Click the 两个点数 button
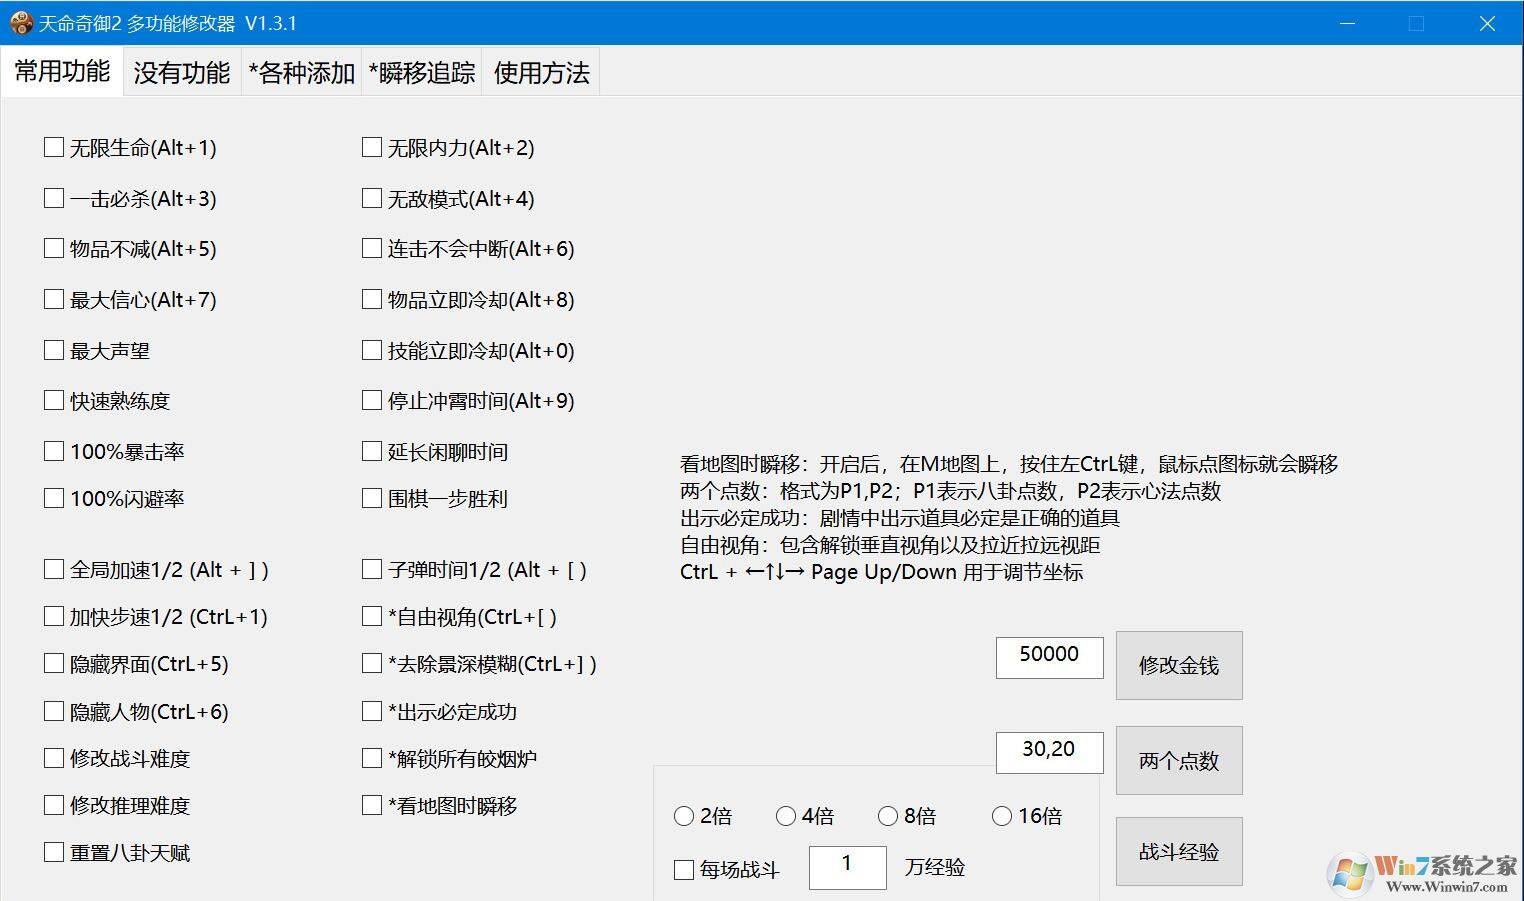The image size is (1524, 901). click(1178, 760)
